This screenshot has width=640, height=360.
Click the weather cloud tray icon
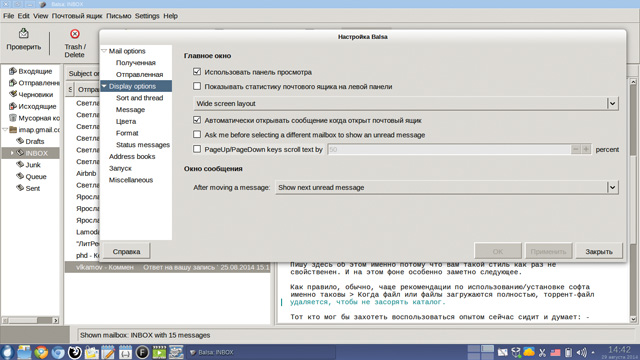pos(529,352)
